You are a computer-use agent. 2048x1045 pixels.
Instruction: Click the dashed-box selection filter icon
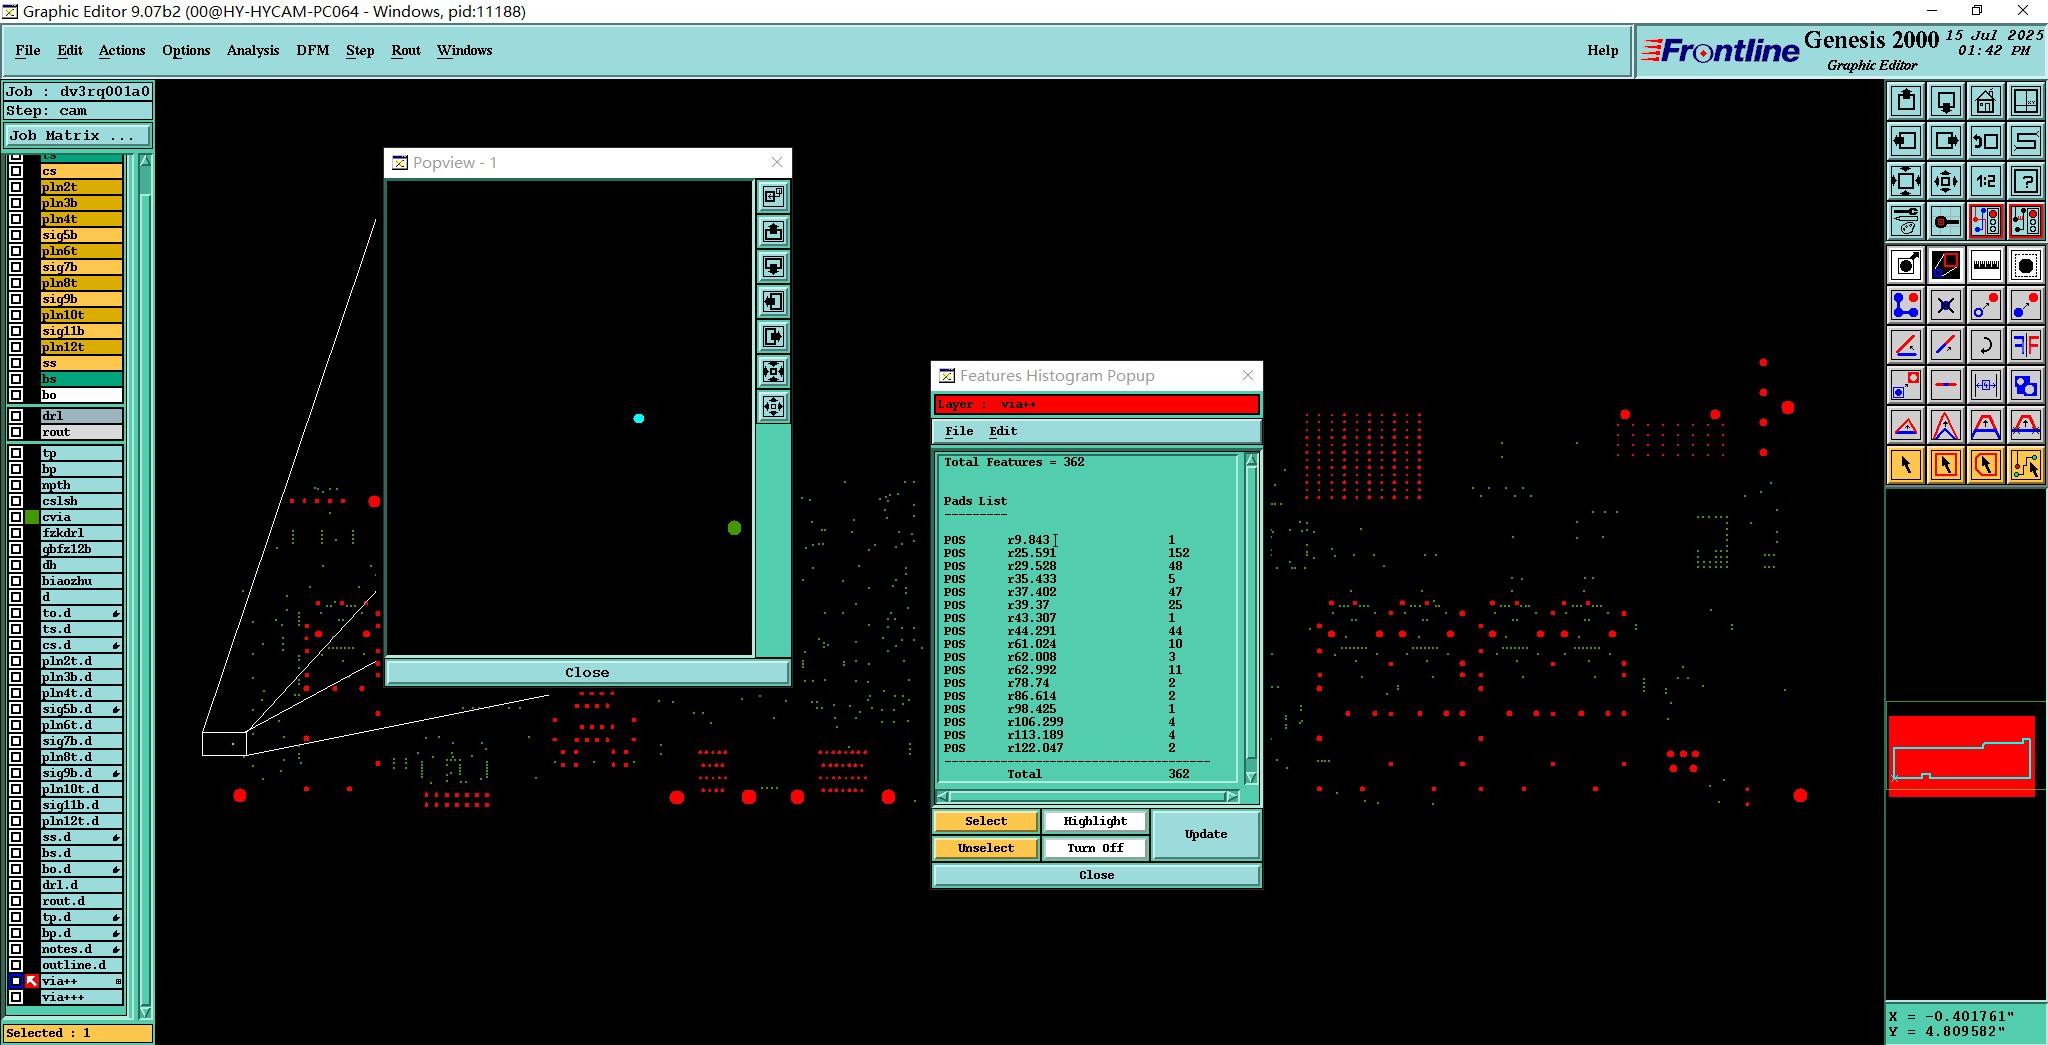2026,265
